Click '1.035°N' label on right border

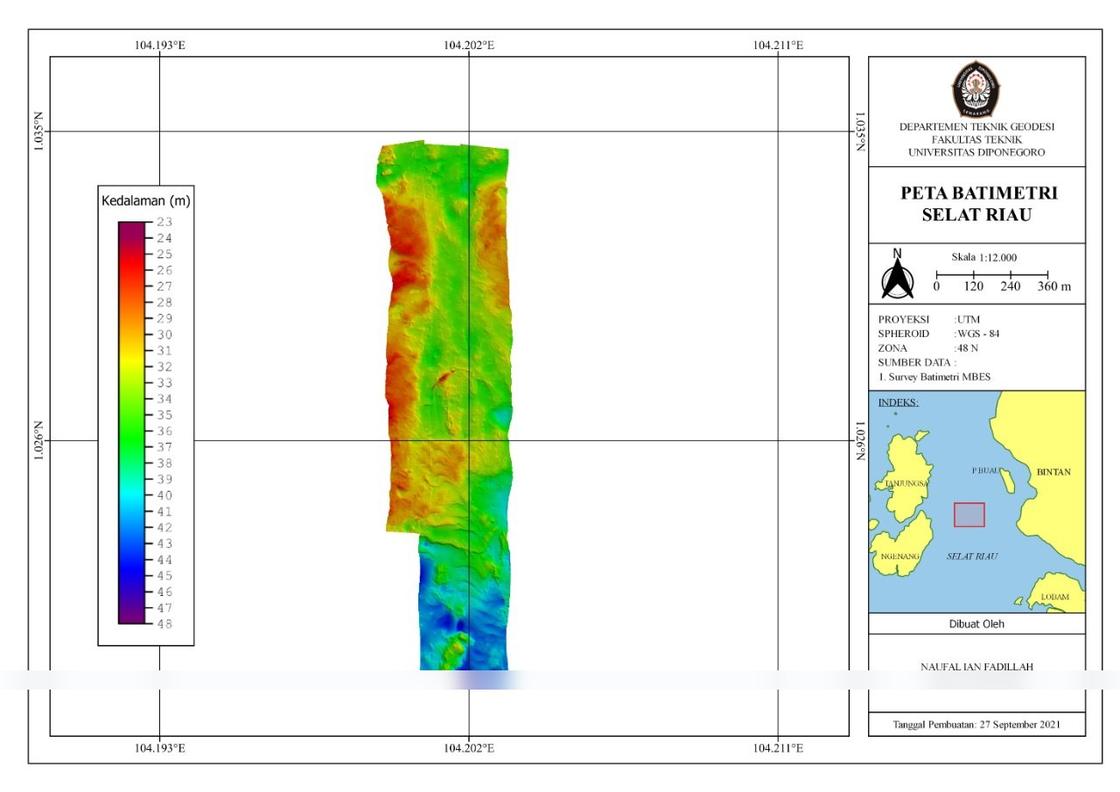click(861, 131)
